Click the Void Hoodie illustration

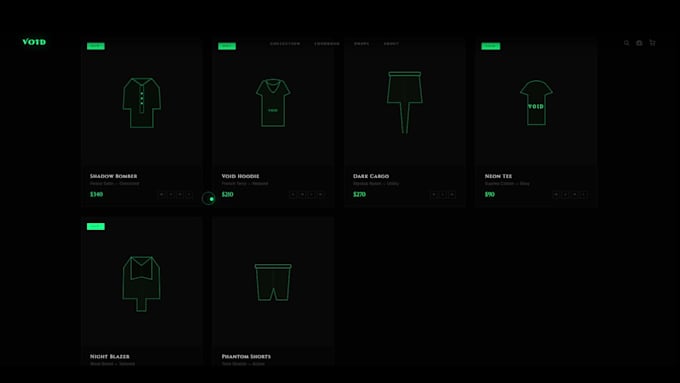pyautogui.click(x=273, y=103)
